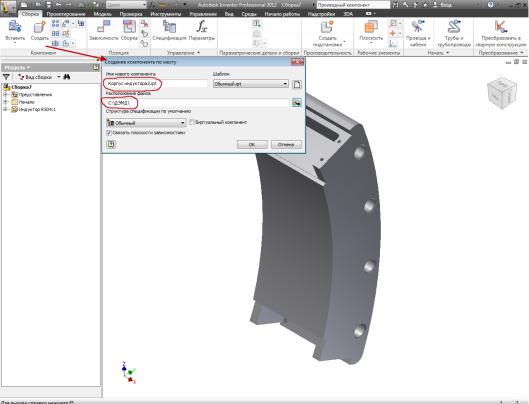The width and height of the screenshot is (529, 404).
Task: Toggle Виртуальный компонент checkbox
Action: (x=192, y=122)
